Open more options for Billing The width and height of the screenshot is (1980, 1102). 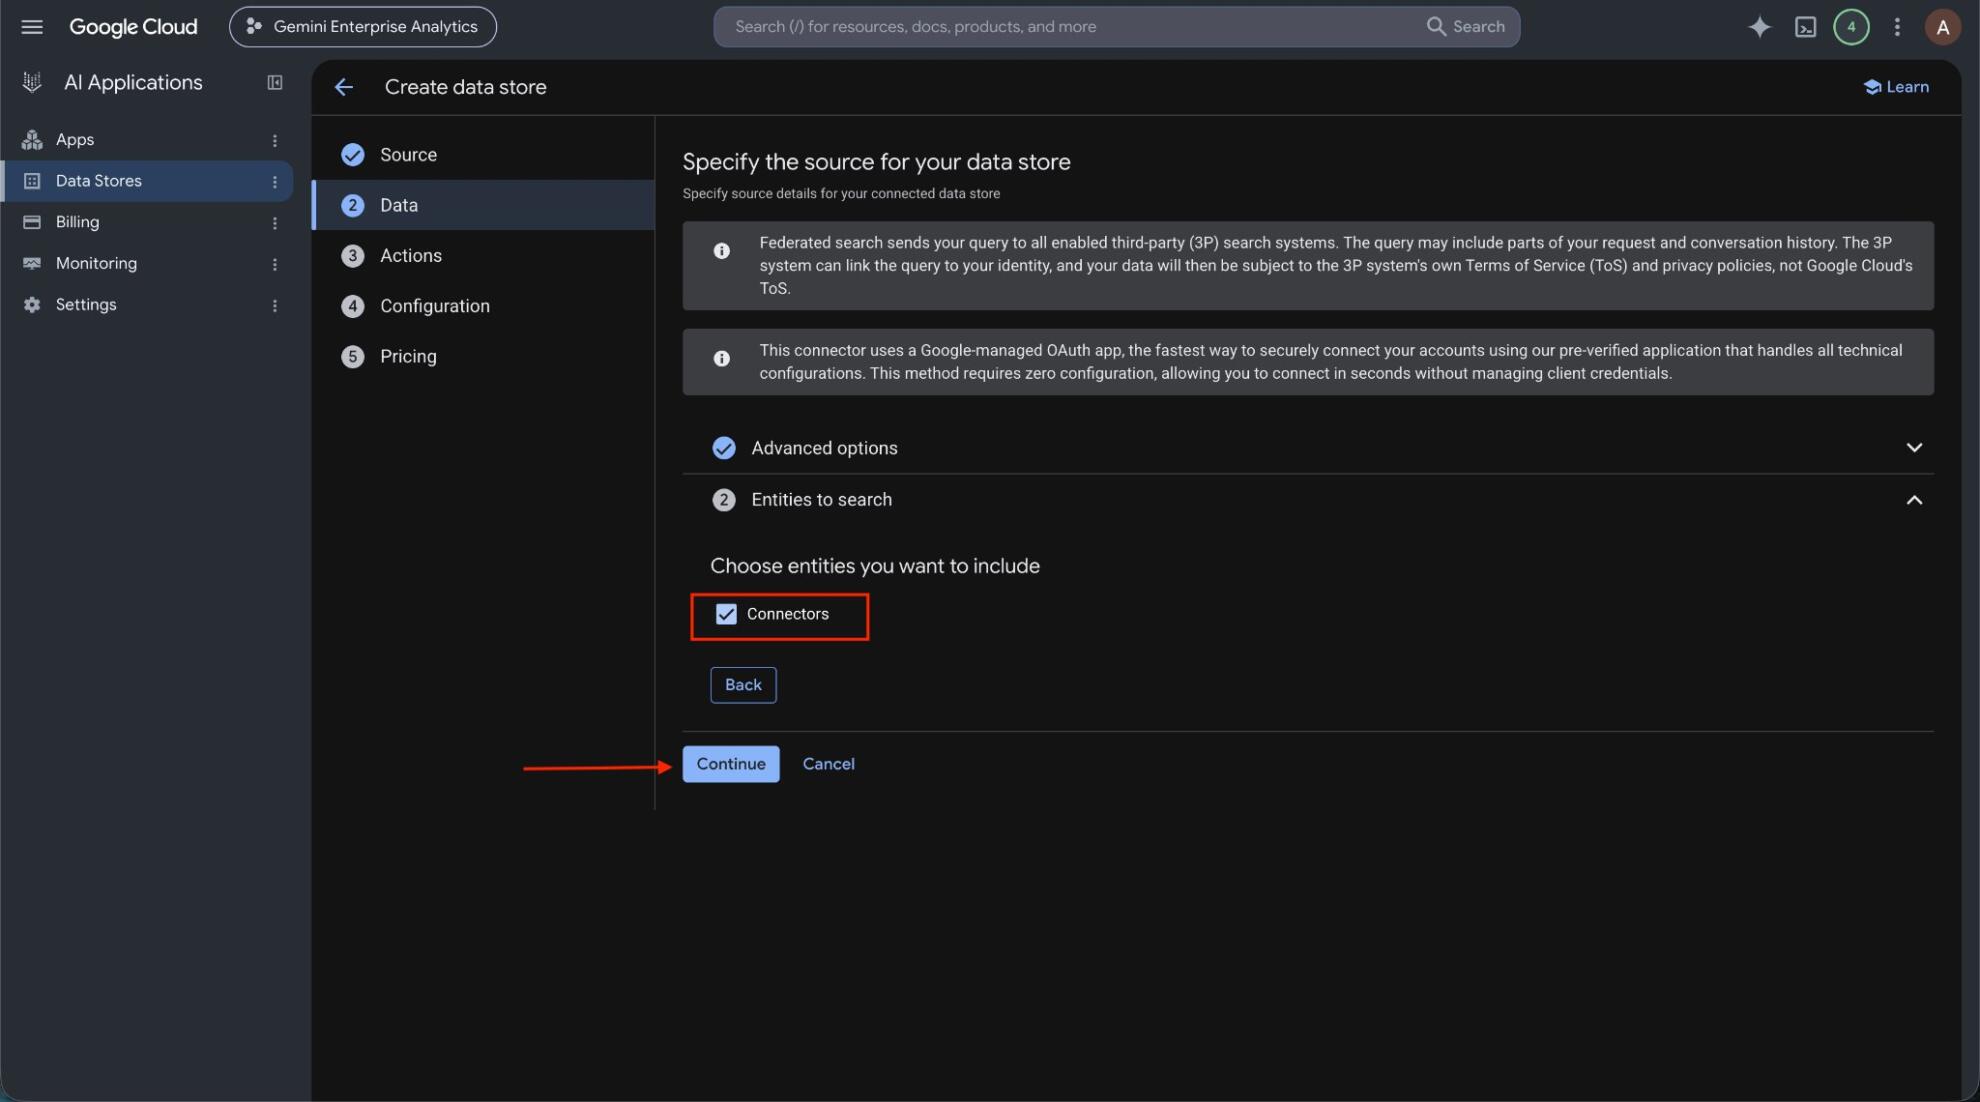[275, 223]
